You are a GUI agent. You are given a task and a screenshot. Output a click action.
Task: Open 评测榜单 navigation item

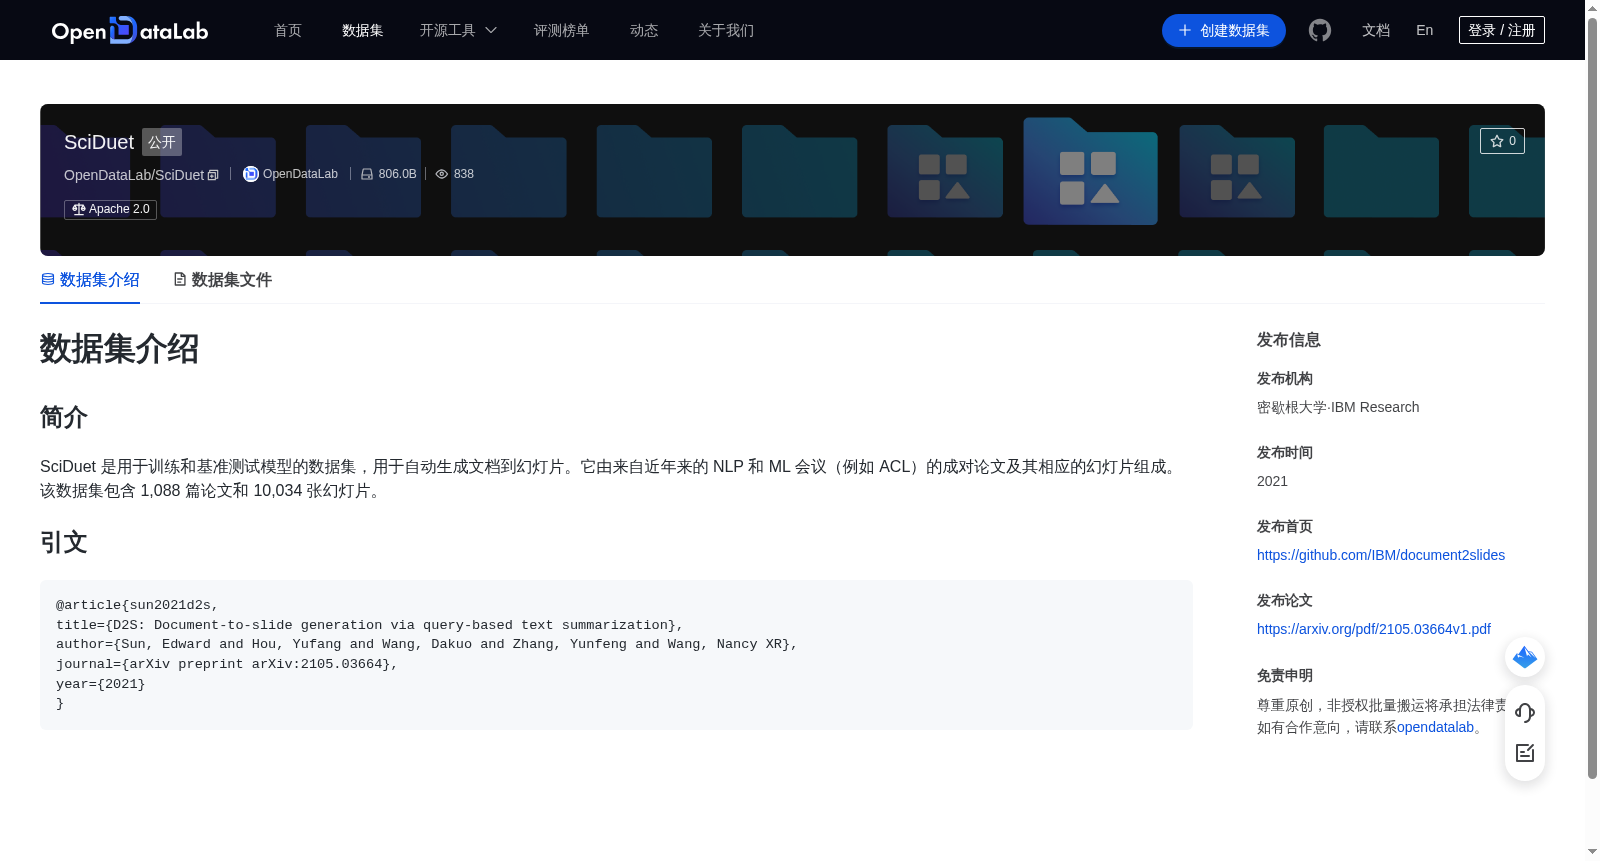coord(562,31)
